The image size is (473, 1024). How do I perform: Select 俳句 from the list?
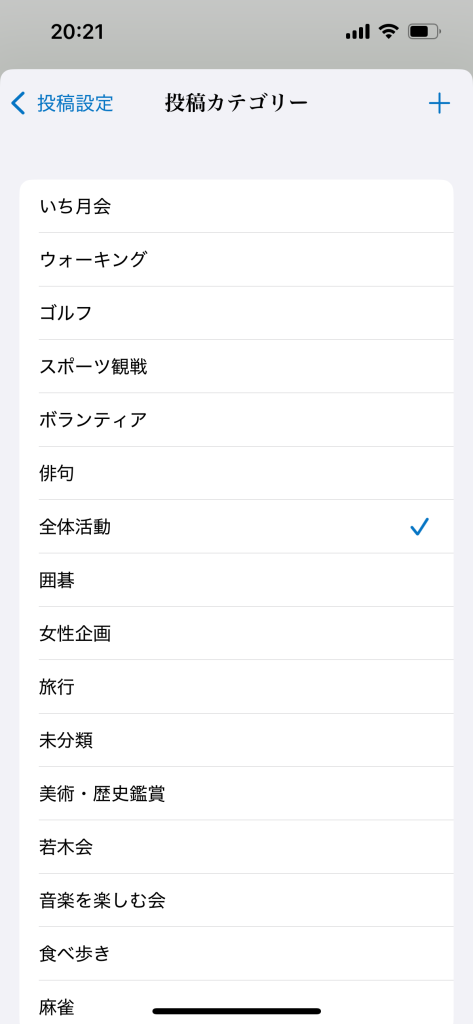point(236,473)
